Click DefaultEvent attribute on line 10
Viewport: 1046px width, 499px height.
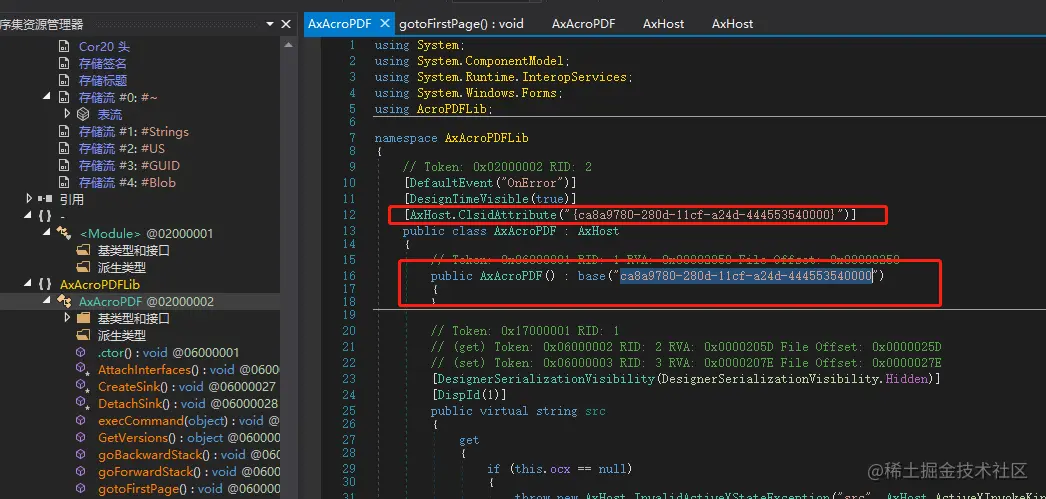450,182
